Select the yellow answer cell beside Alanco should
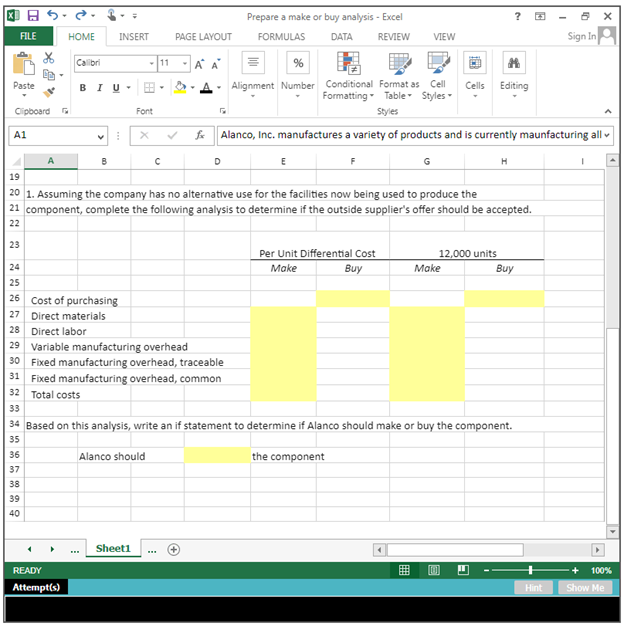This screenshot has width=624, height=626. [217, 456]
